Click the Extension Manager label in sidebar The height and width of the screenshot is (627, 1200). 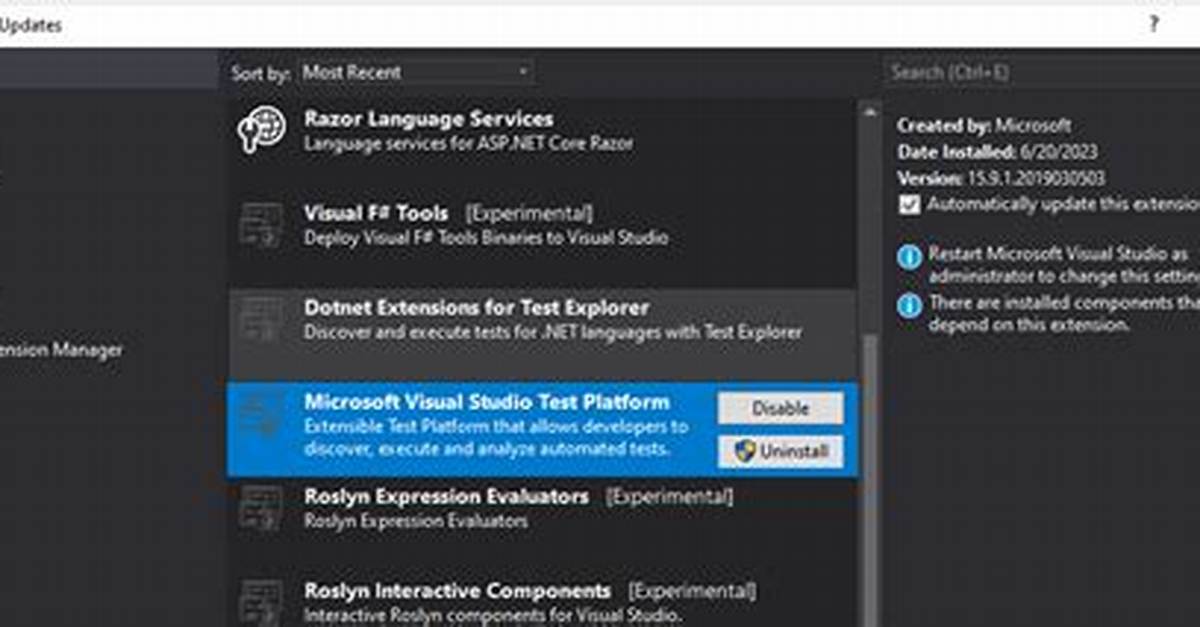[x=61, y=351]
